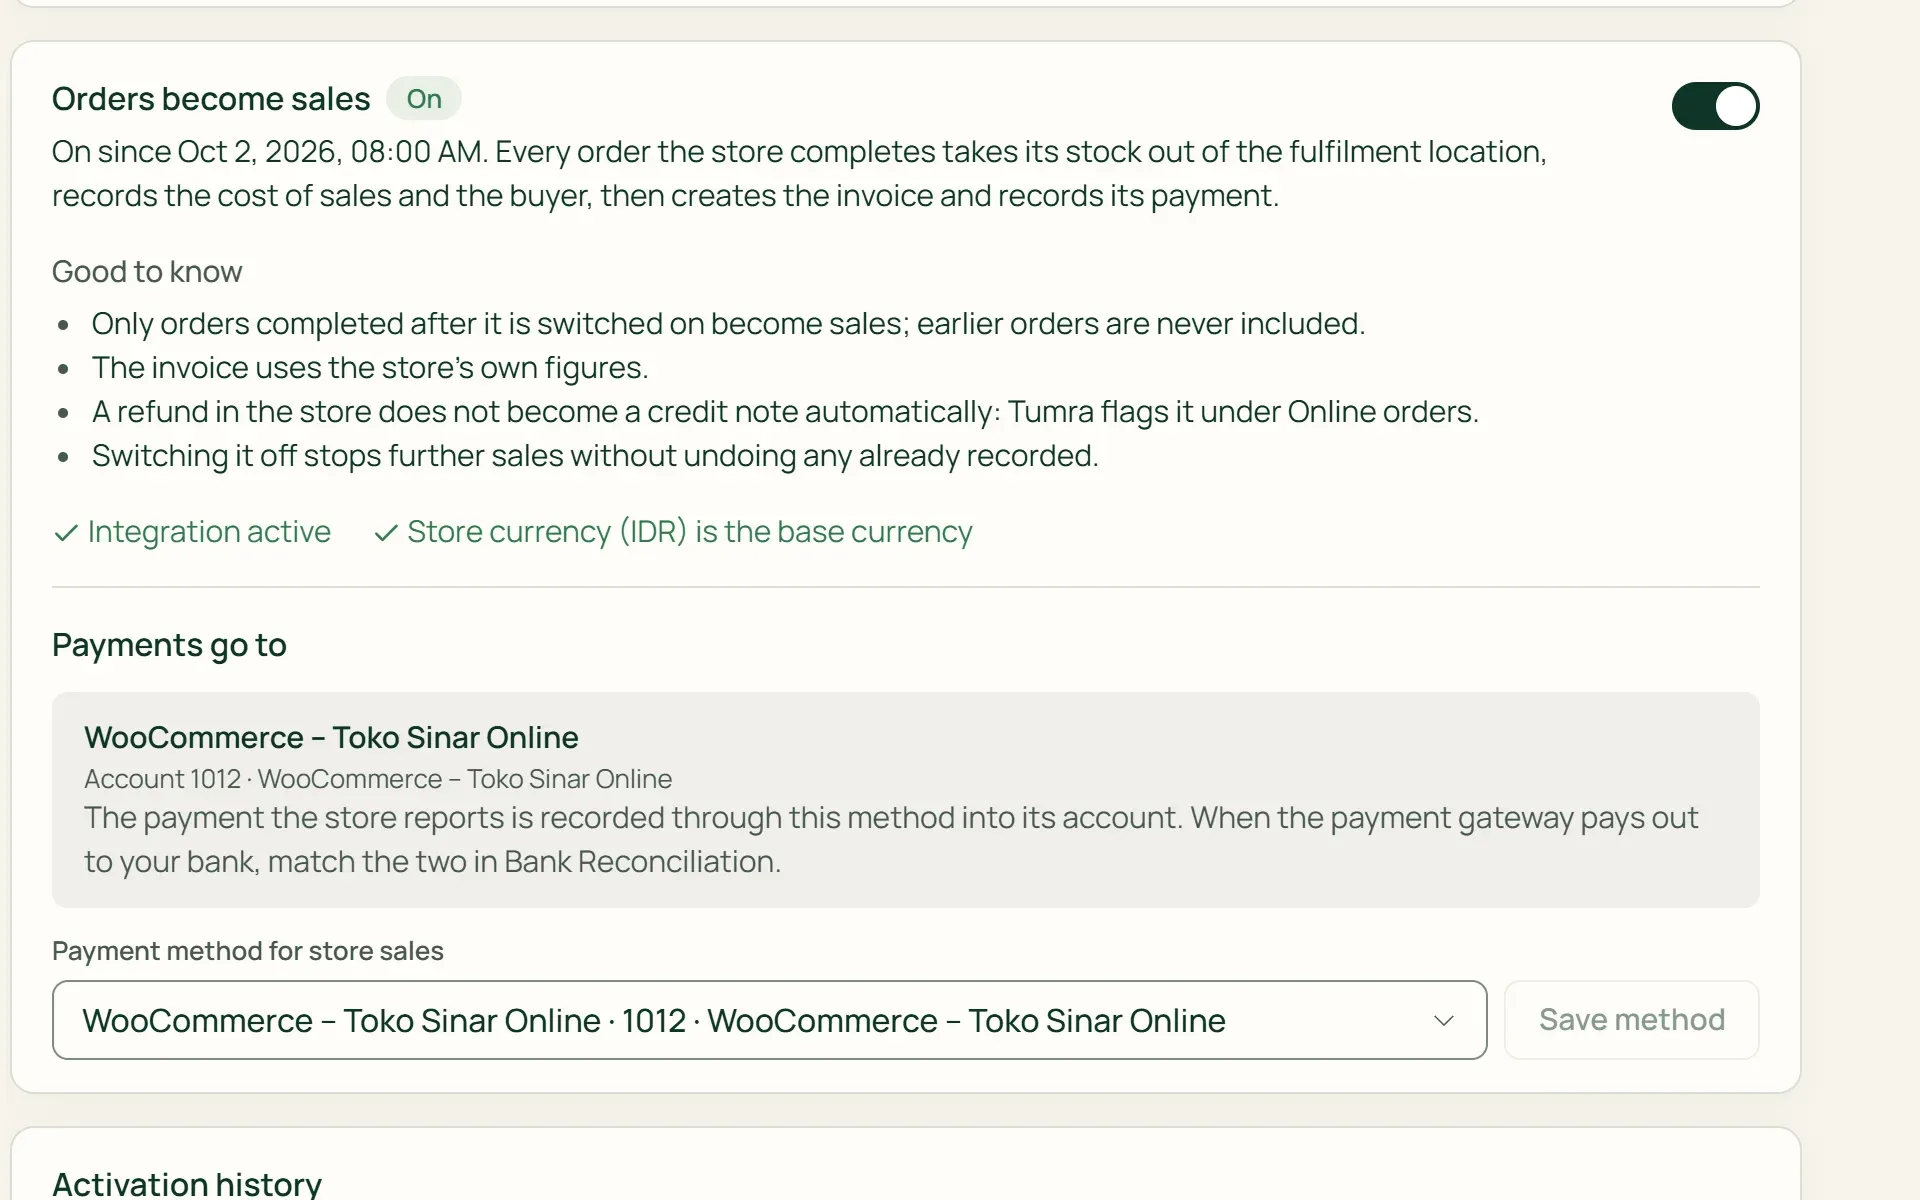Viewport: 1920px width, 1200px height.
Task: Click the Payment method for store sales label
Action: pos(248,951)
